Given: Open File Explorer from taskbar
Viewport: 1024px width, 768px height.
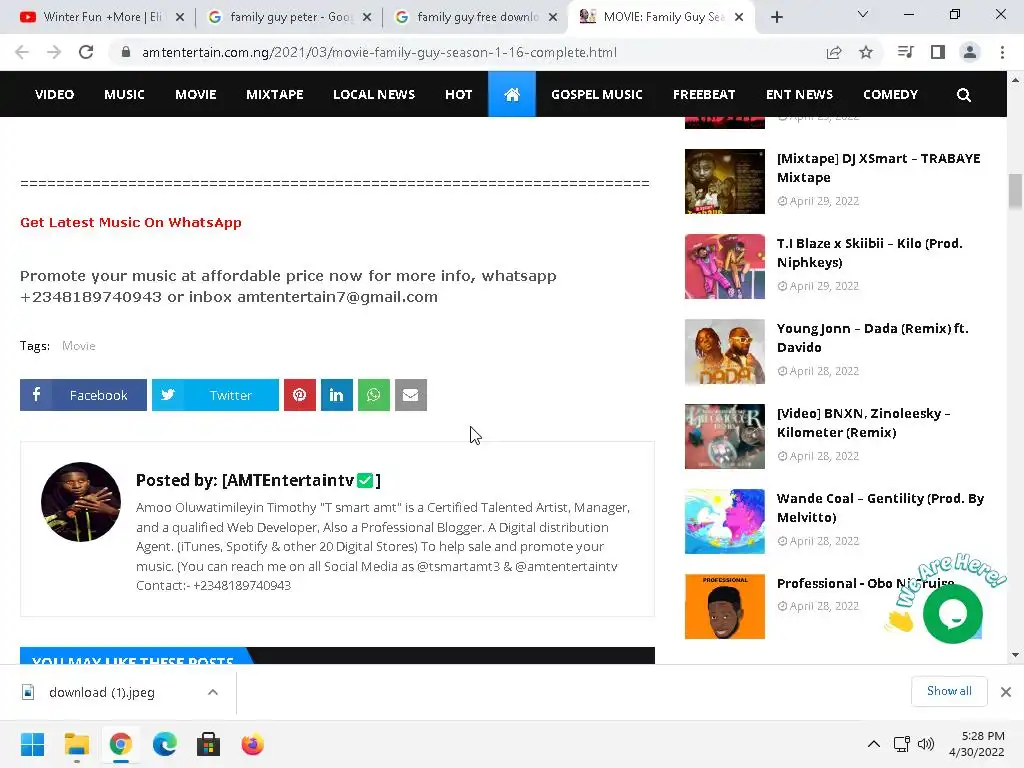Looking at the screenshot, I should [76, 744].
